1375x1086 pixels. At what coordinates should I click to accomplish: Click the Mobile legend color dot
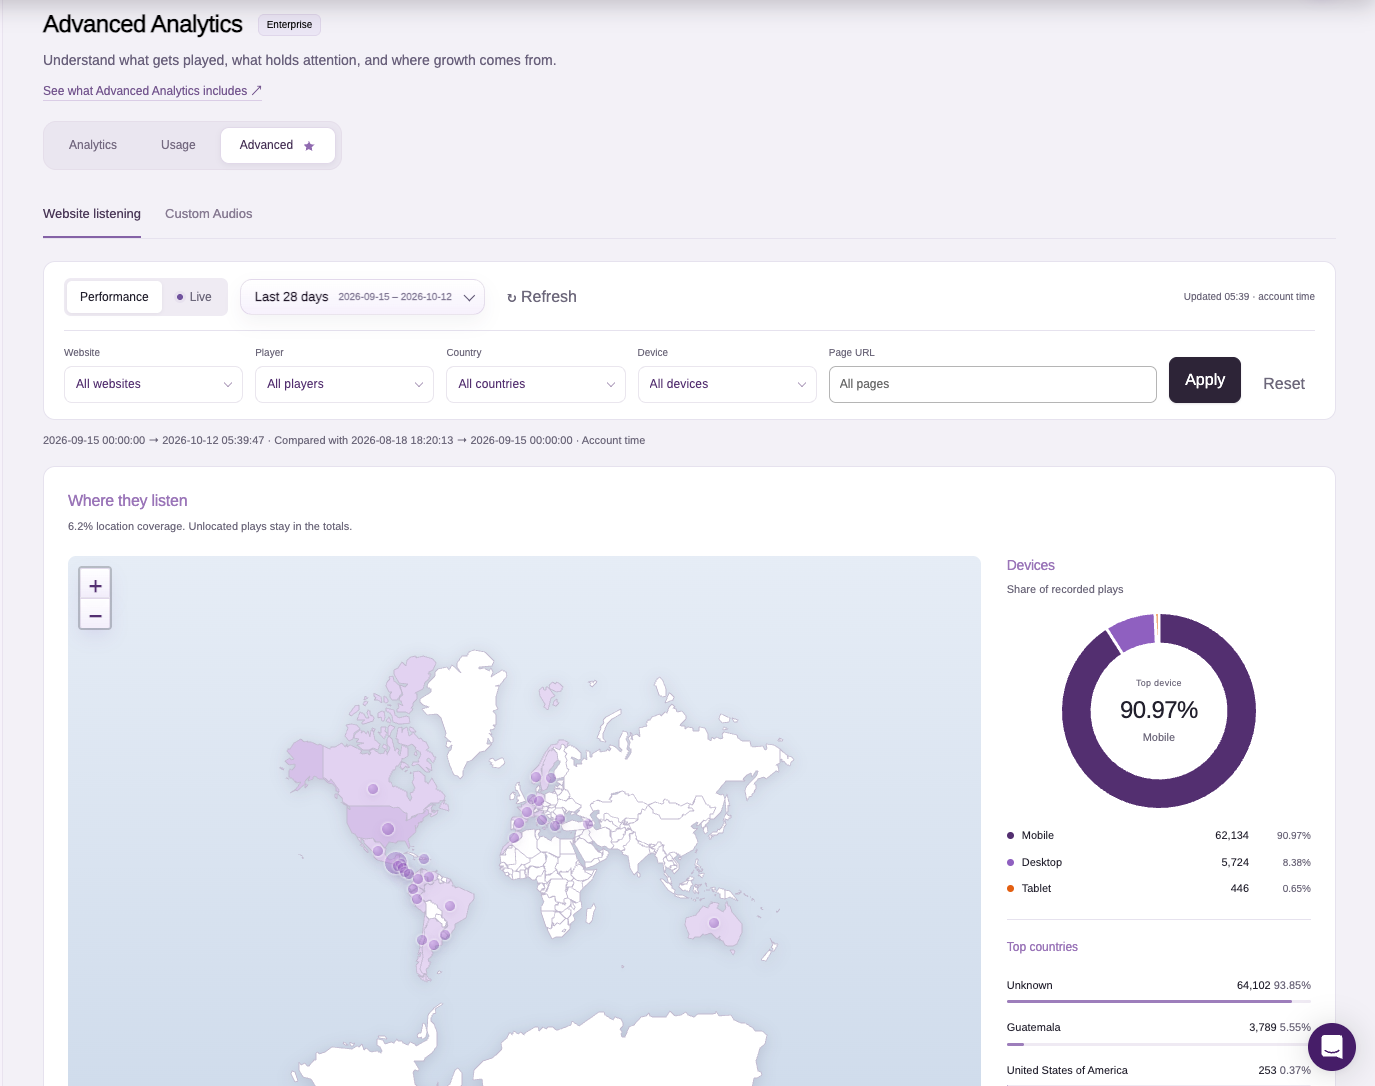coord(1011,836)
